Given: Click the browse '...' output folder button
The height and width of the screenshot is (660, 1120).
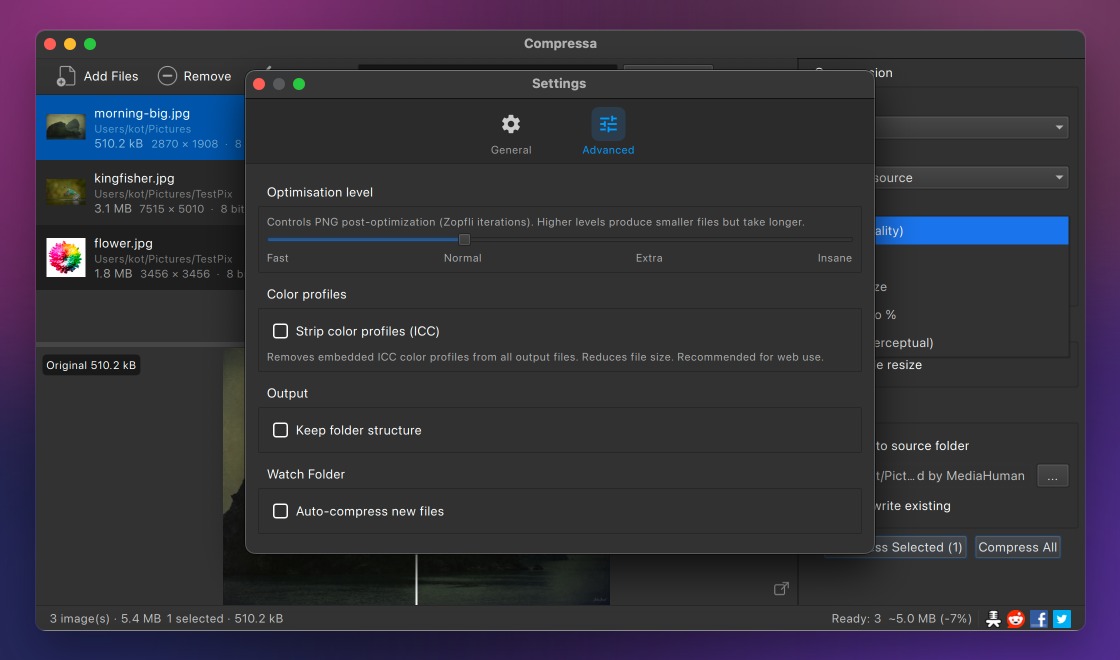Looking at the screenshot, I should (x=1052, y=476).
